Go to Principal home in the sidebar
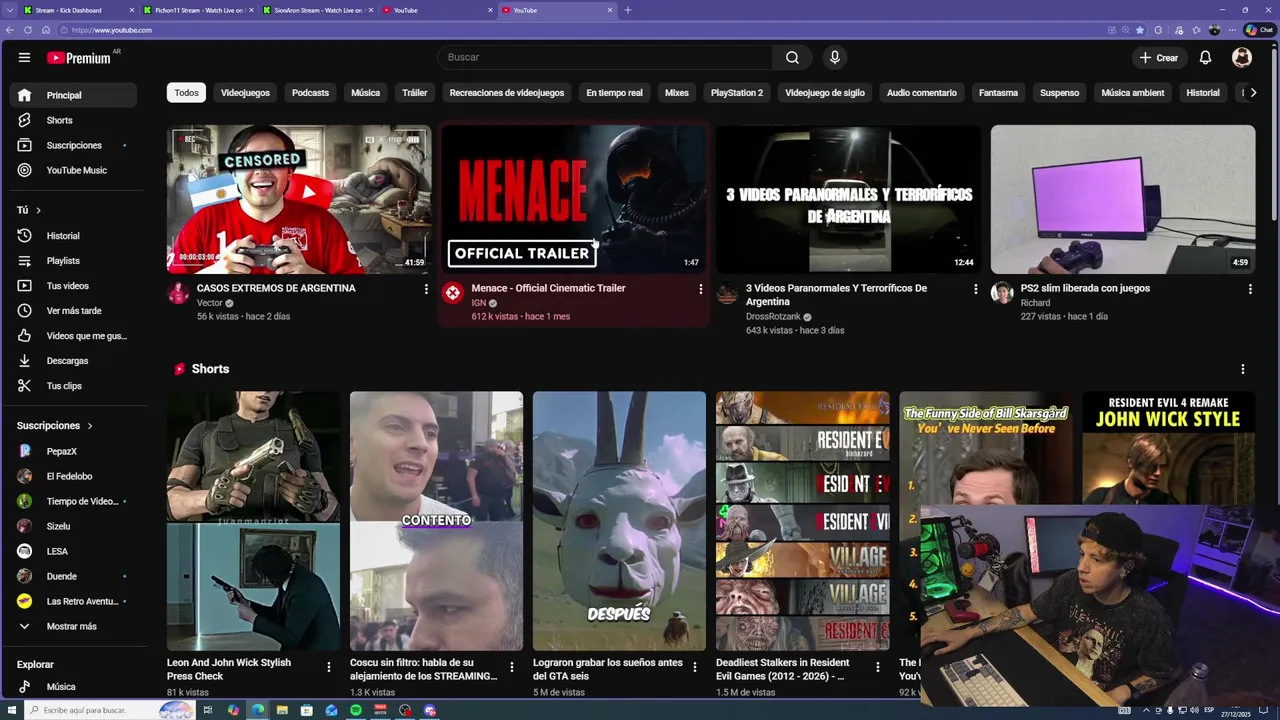The width and height of the screenshot is (1280, 720). pyautogui.click(x=73, y=95)
